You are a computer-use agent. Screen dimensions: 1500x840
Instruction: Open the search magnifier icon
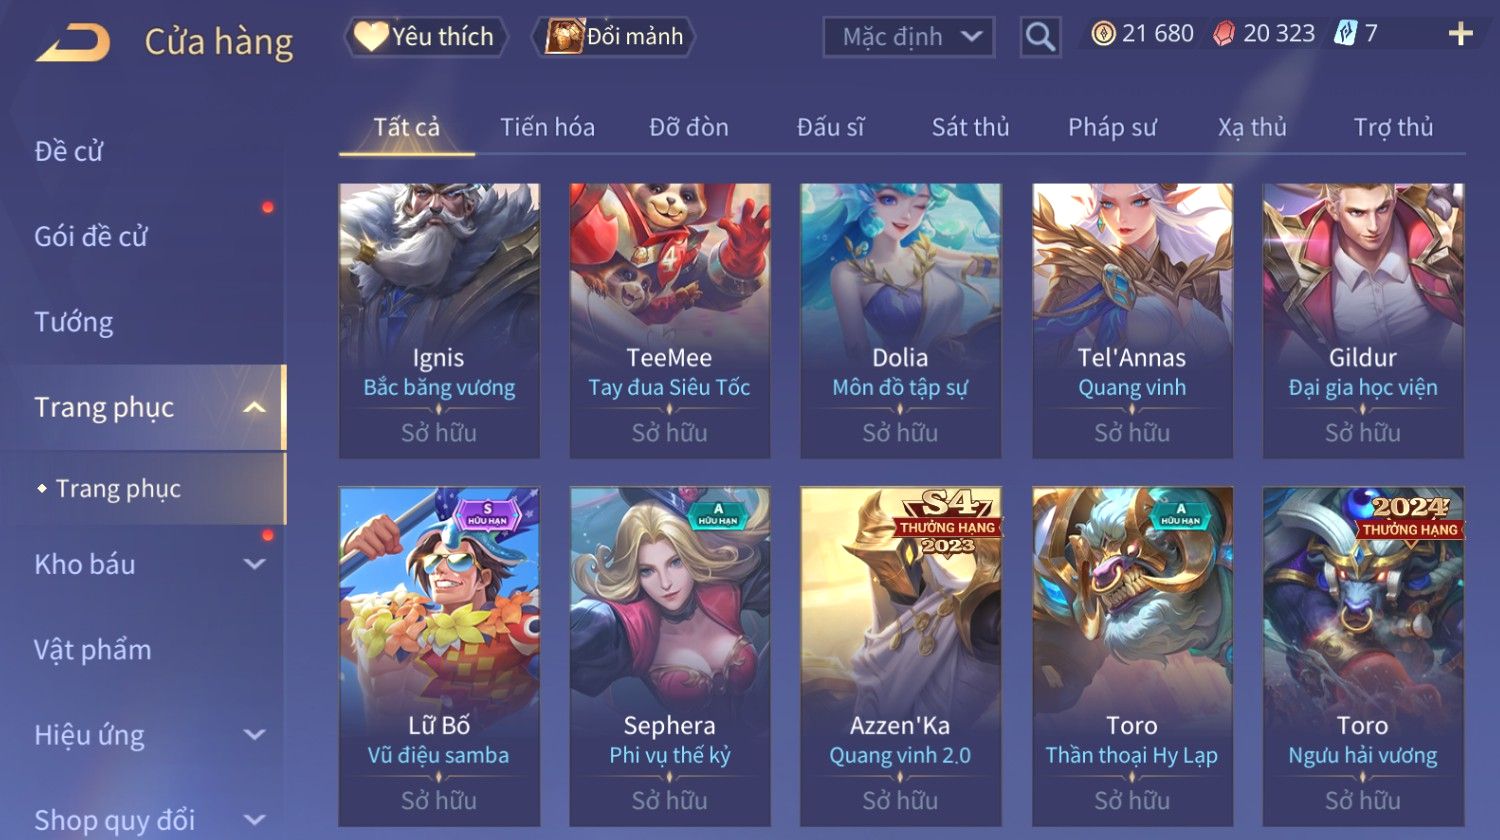pyautogui.click(x=1040, y=37)
